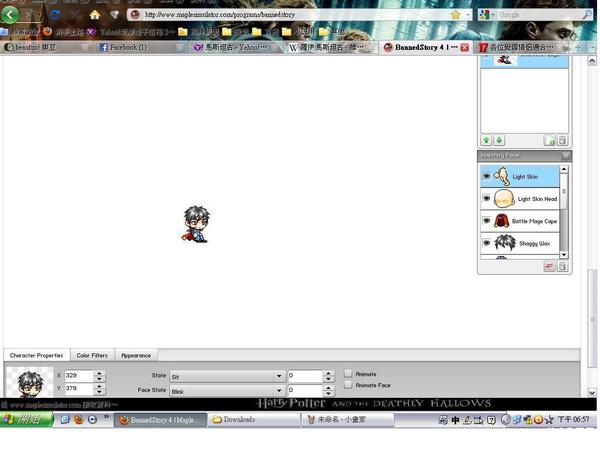This screenshot has width=600, height=450.
Task: Bookmark page using the star icon
Action: 456,15
